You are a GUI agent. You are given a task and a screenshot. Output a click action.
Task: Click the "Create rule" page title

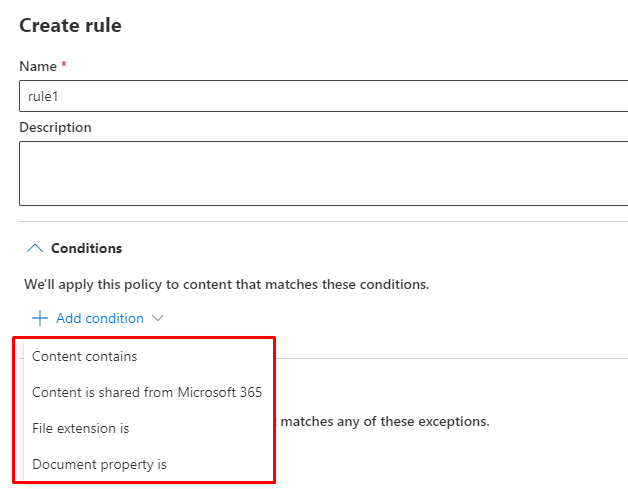70,26
